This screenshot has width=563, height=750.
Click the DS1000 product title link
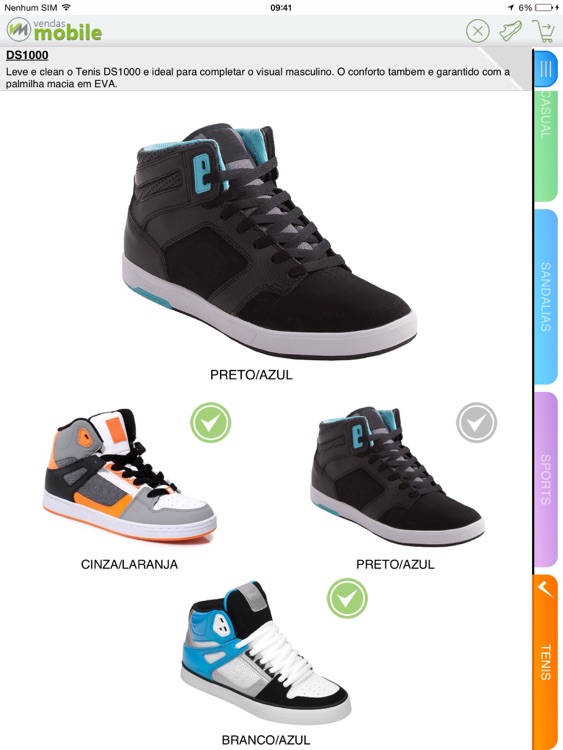[x=27, y=55]
